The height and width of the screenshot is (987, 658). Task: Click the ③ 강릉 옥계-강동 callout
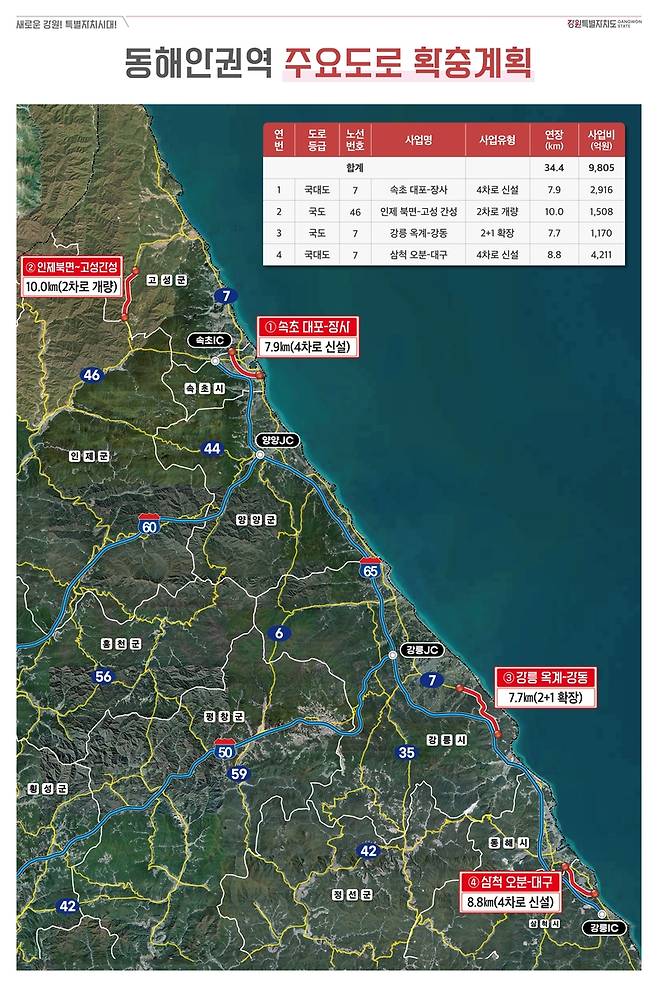[545, 687]
